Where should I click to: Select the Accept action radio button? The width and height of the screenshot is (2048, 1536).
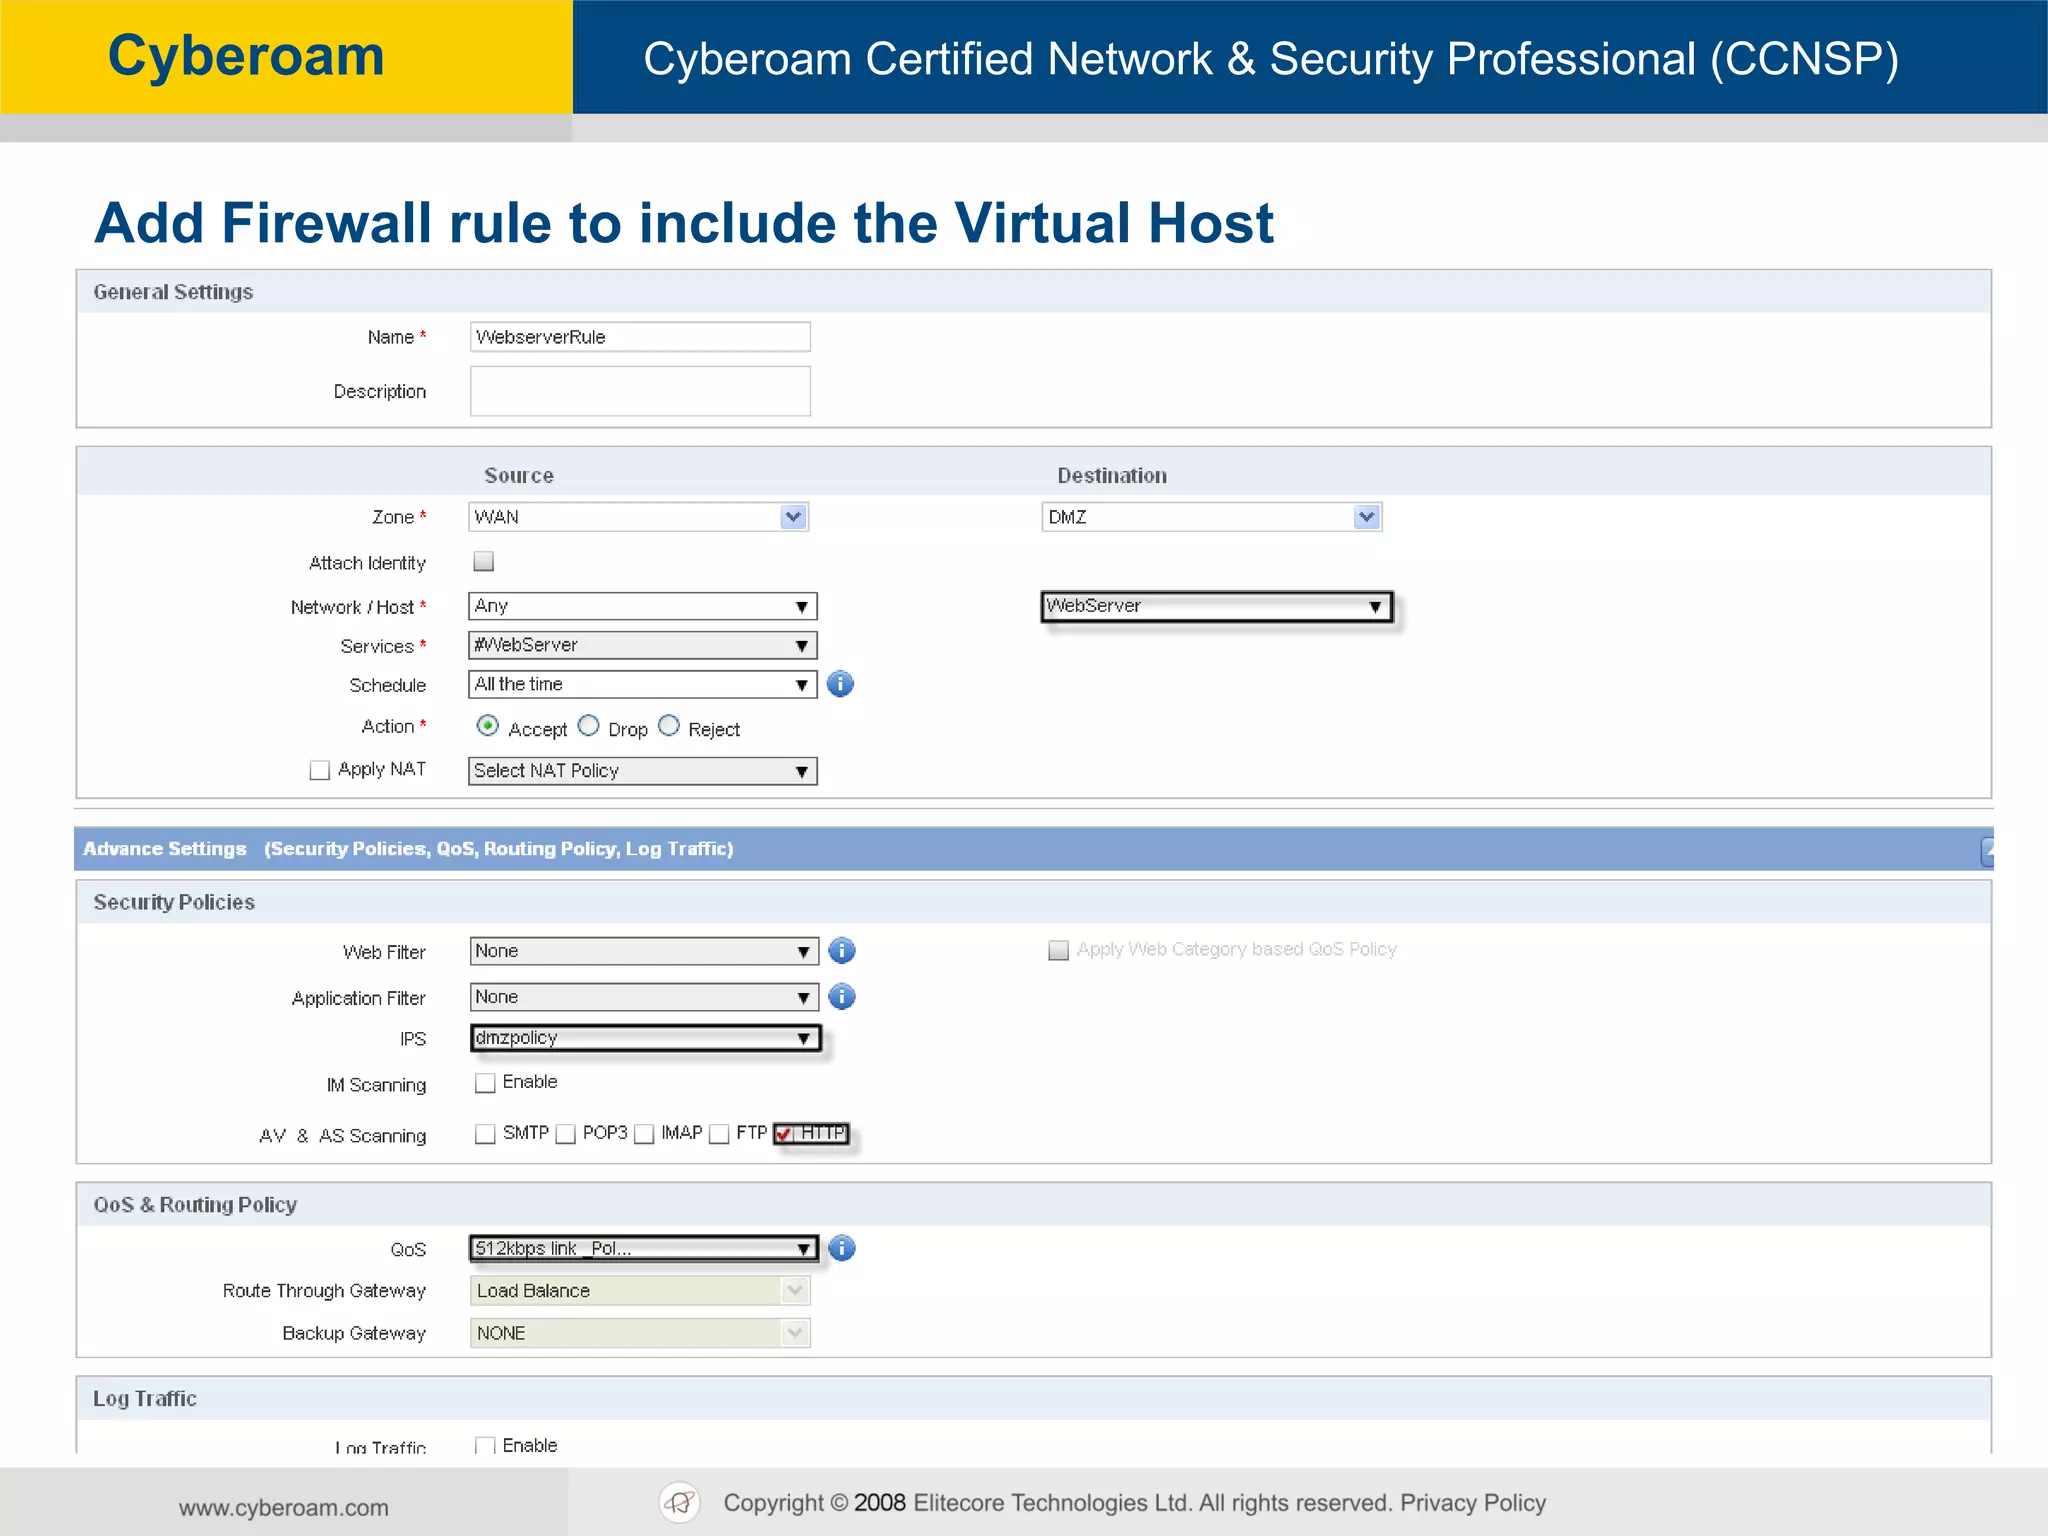488,726
